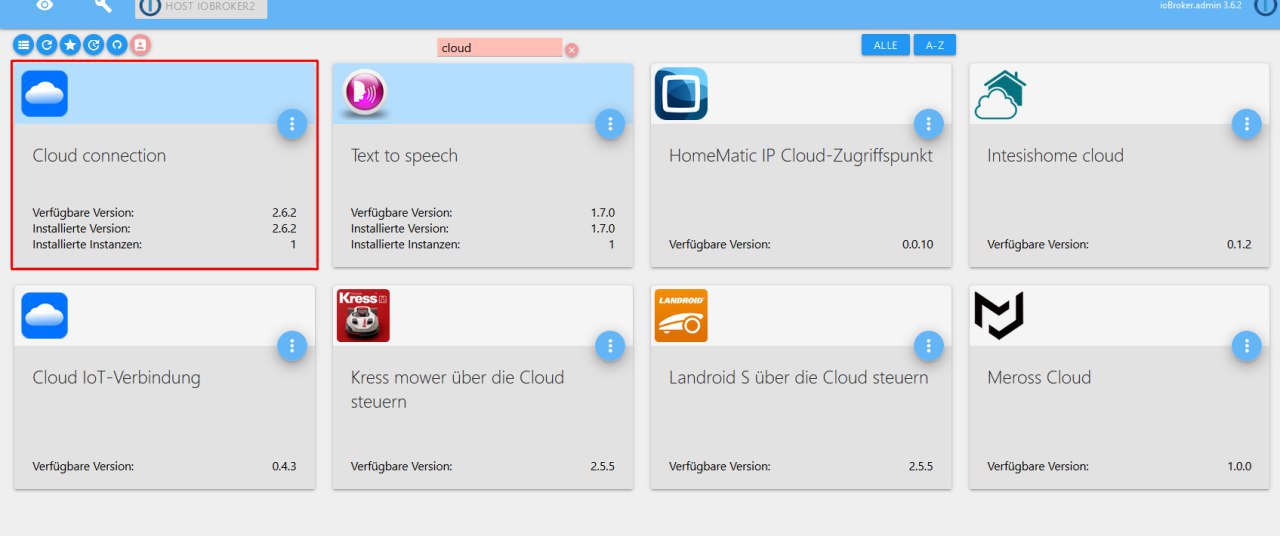Click the Meross Cloud title
The image size is (1280, 536).
pos(1039,378)
